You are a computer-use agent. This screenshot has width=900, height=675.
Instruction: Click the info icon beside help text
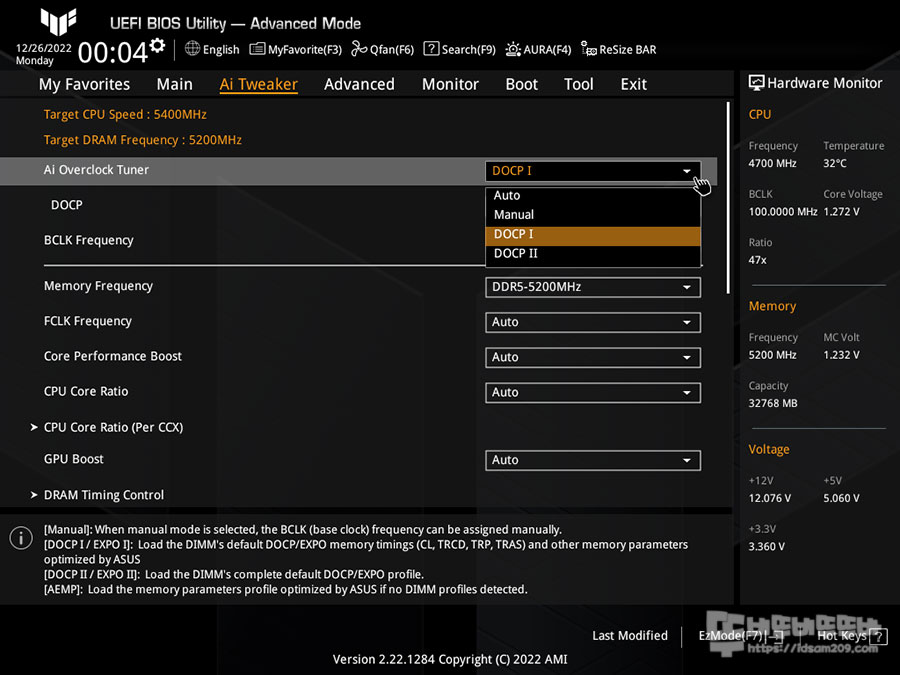pyautogui.click(x=21, y=538)
